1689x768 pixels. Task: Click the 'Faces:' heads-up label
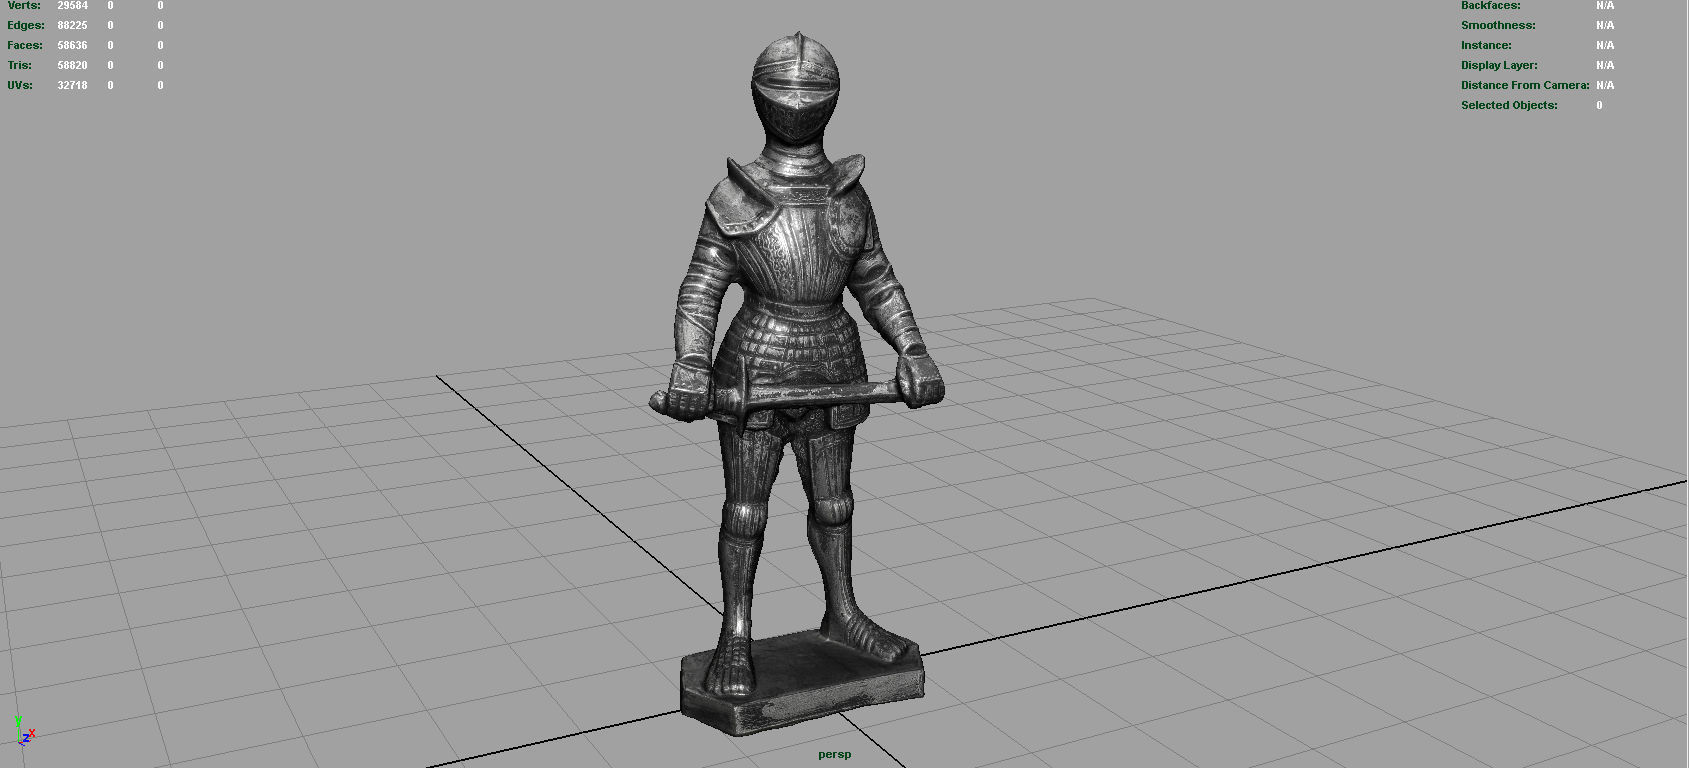point(25,45)
